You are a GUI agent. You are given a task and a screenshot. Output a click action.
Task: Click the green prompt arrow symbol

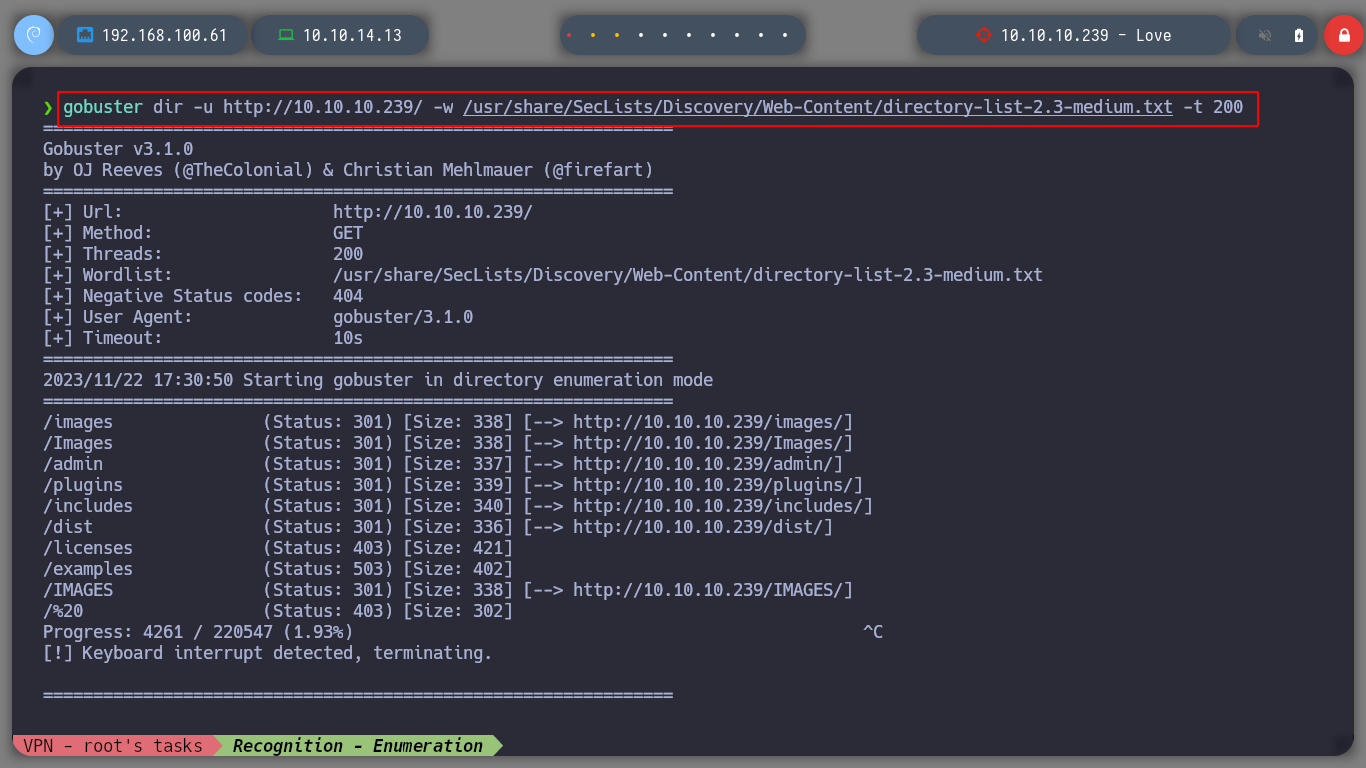(48, 107)
